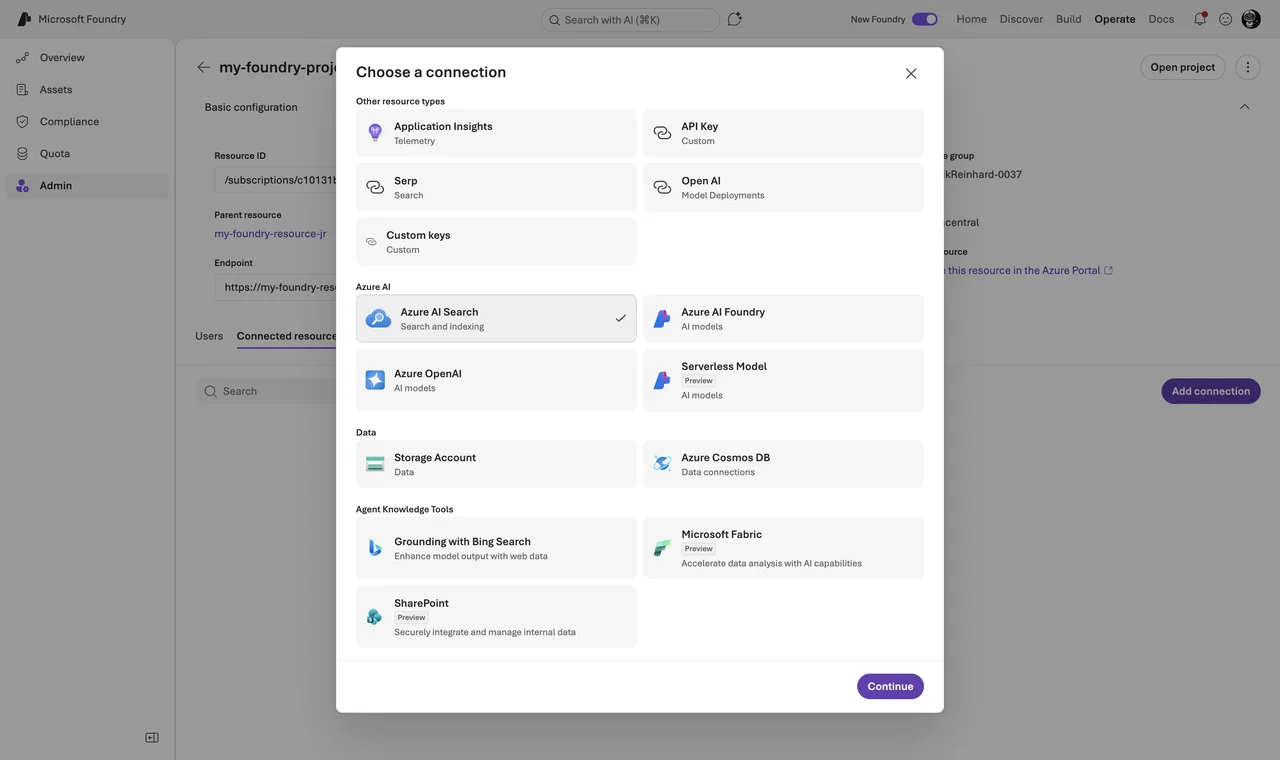Go to Home in top navigation
This screenshot has height=760, width=1280.
pos(971,19)
